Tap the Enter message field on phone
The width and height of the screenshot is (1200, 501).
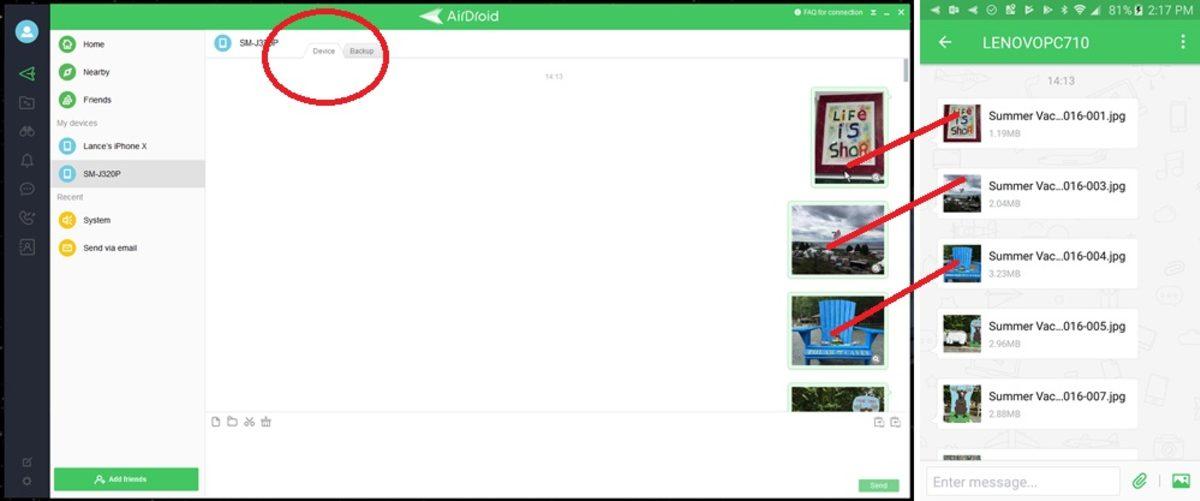click(x=1022, y=482)
